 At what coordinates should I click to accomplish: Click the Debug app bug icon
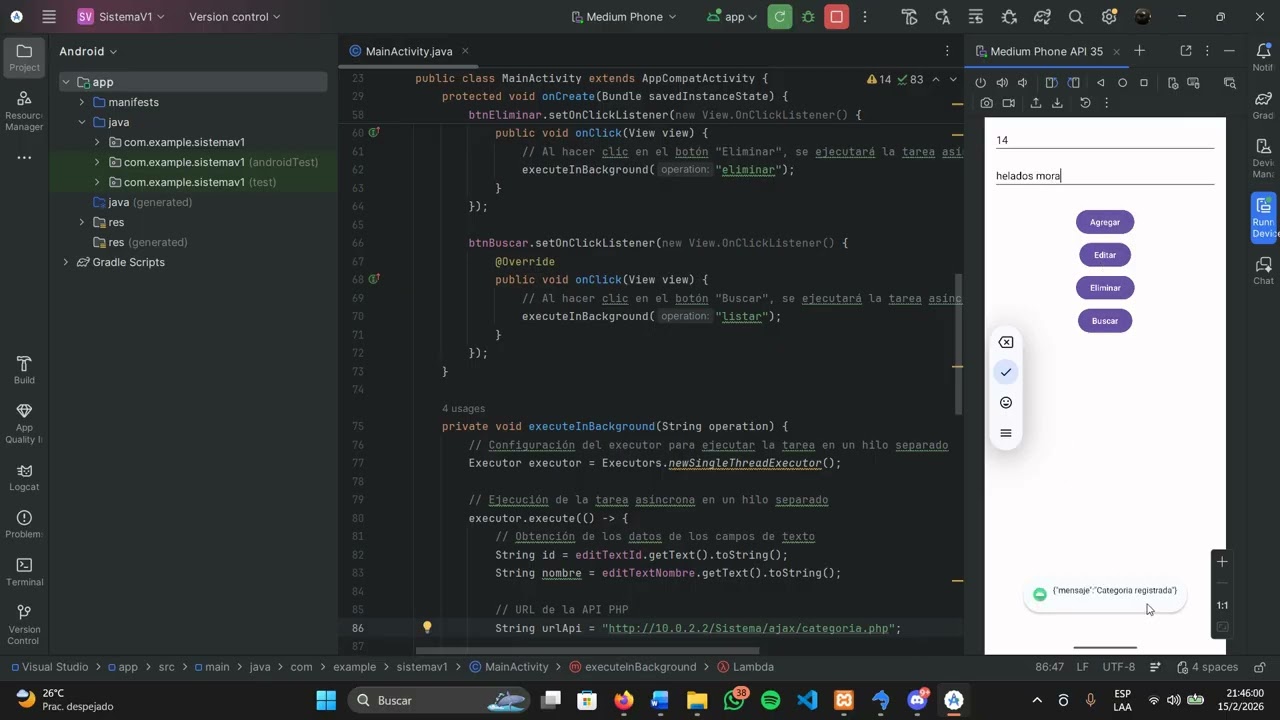[x=808, y=17]
